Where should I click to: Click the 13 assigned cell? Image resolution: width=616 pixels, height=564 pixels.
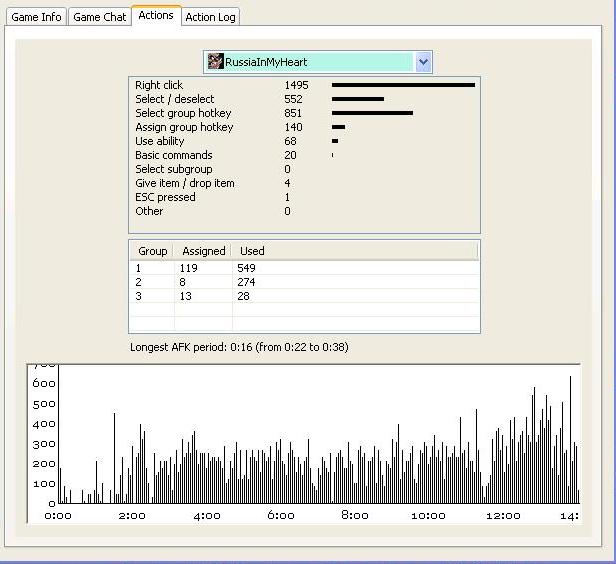point(185,296)
